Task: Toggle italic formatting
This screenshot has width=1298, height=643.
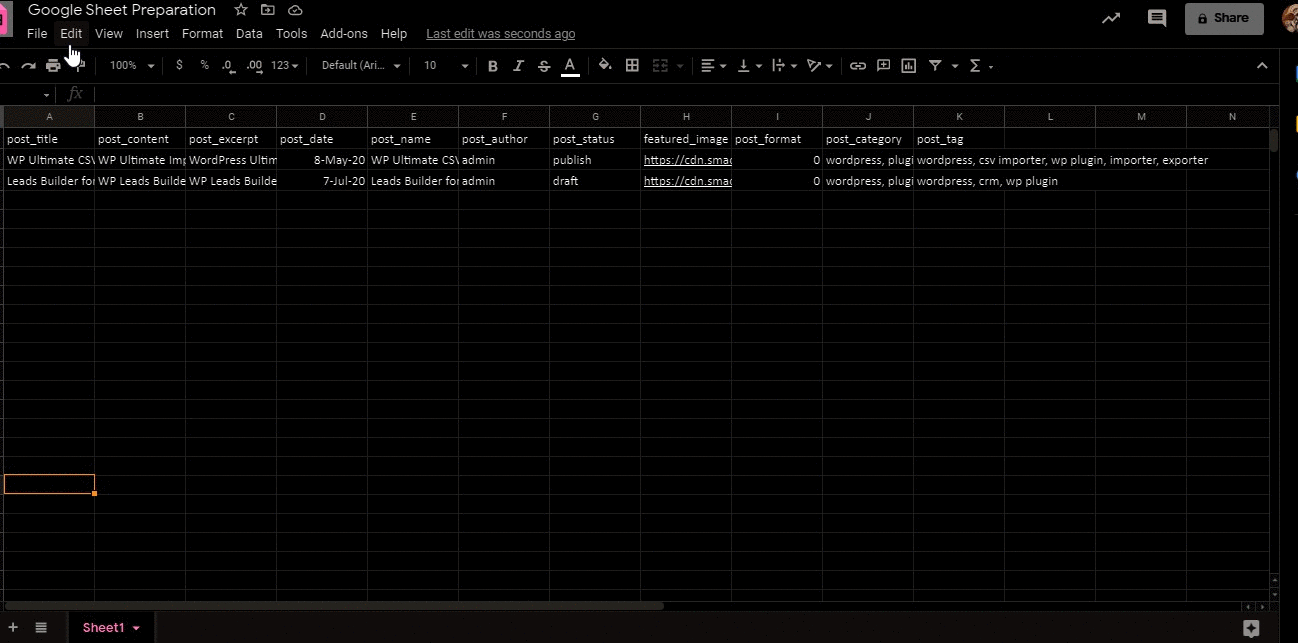Action: coord(518,66)
